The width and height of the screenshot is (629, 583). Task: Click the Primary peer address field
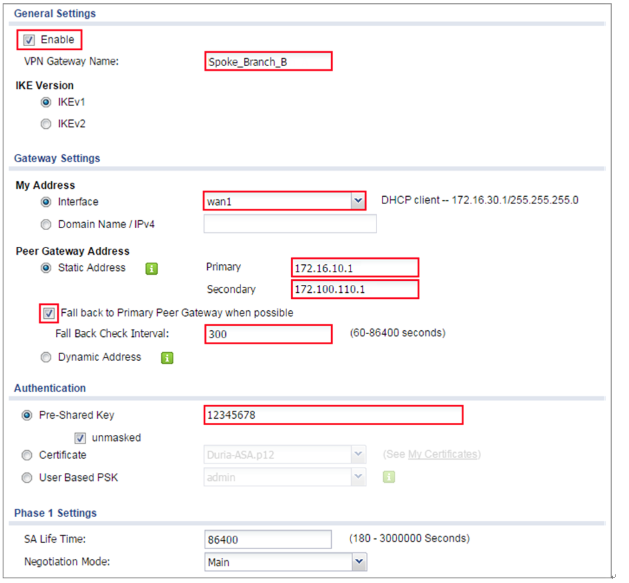354,268
